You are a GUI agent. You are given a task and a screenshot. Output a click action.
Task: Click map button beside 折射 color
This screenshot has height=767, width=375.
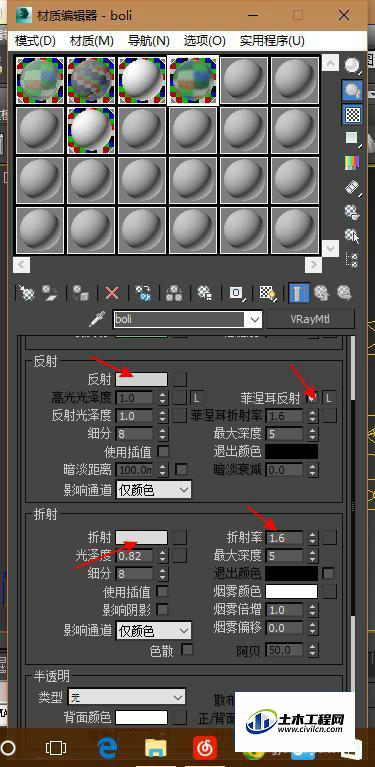(179, 538)
